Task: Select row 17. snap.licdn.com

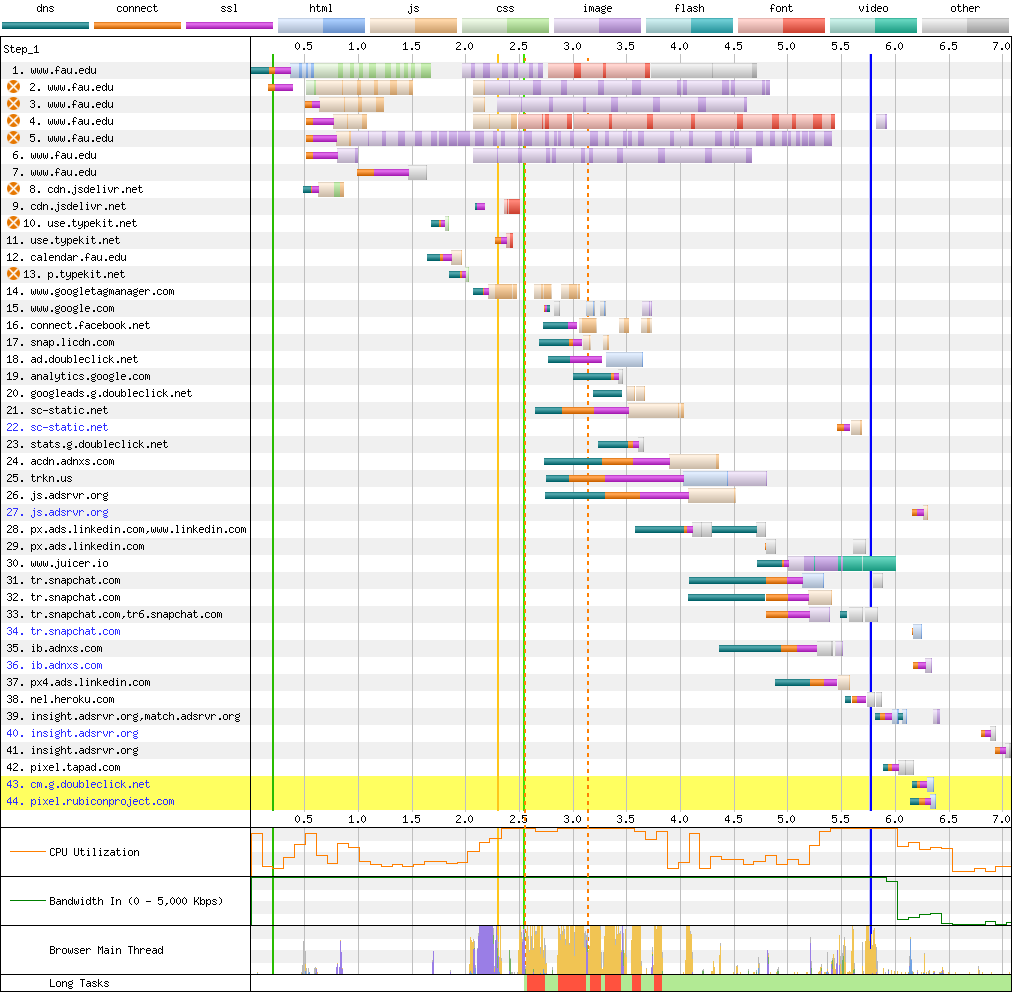Action: click(x=60, y=342)
